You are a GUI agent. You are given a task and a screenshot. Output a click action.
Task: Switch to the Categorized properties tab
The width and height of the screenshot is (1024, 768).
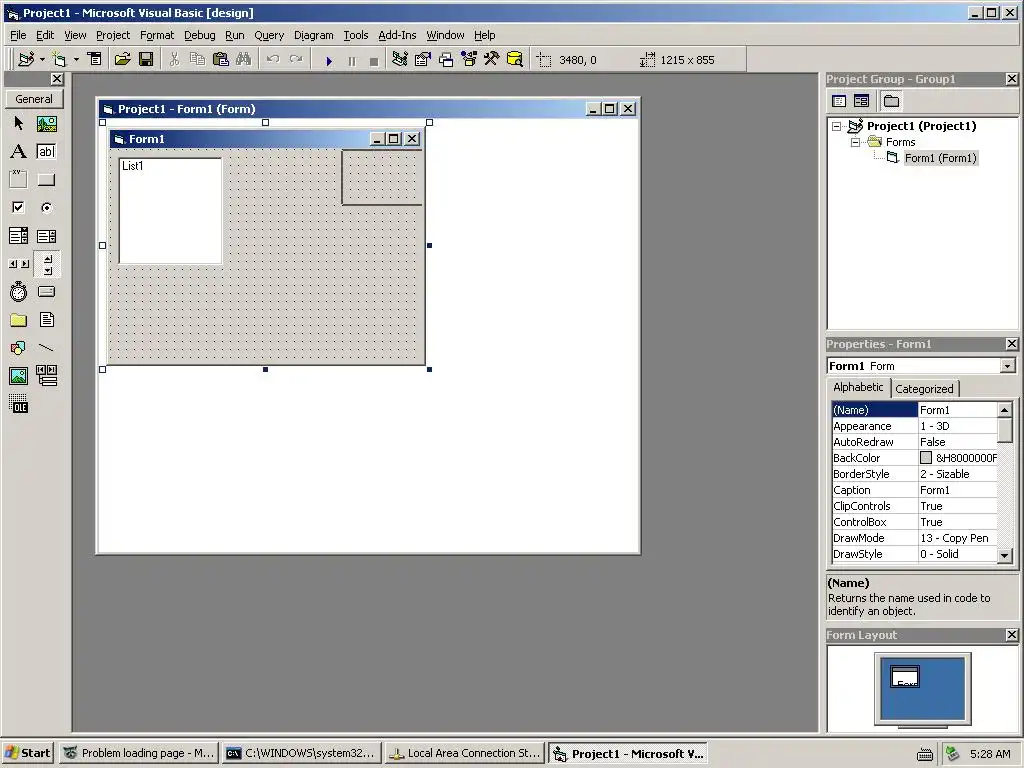coord(924,389)
